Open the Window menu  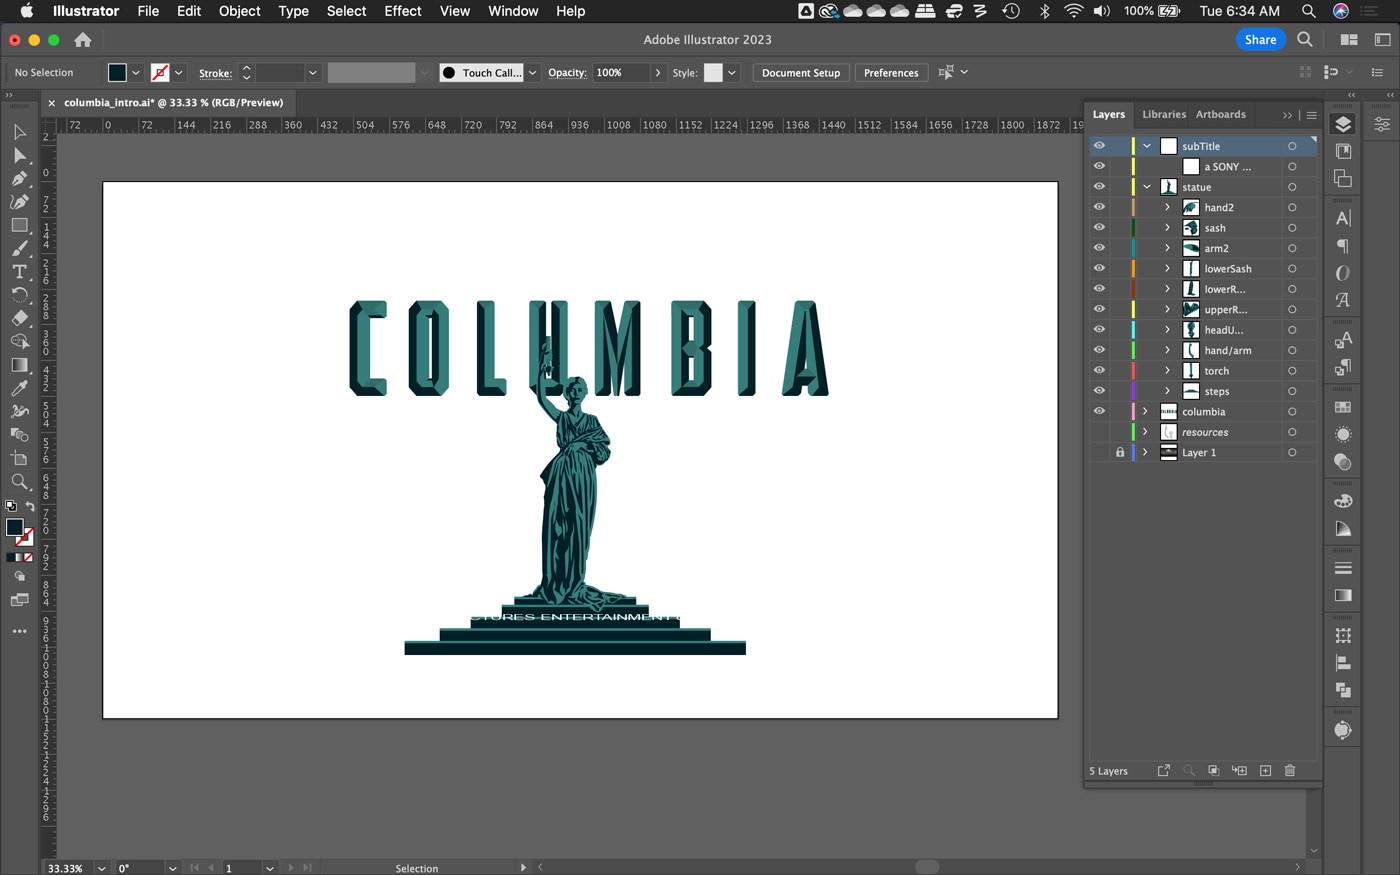(x=513, y=11)
